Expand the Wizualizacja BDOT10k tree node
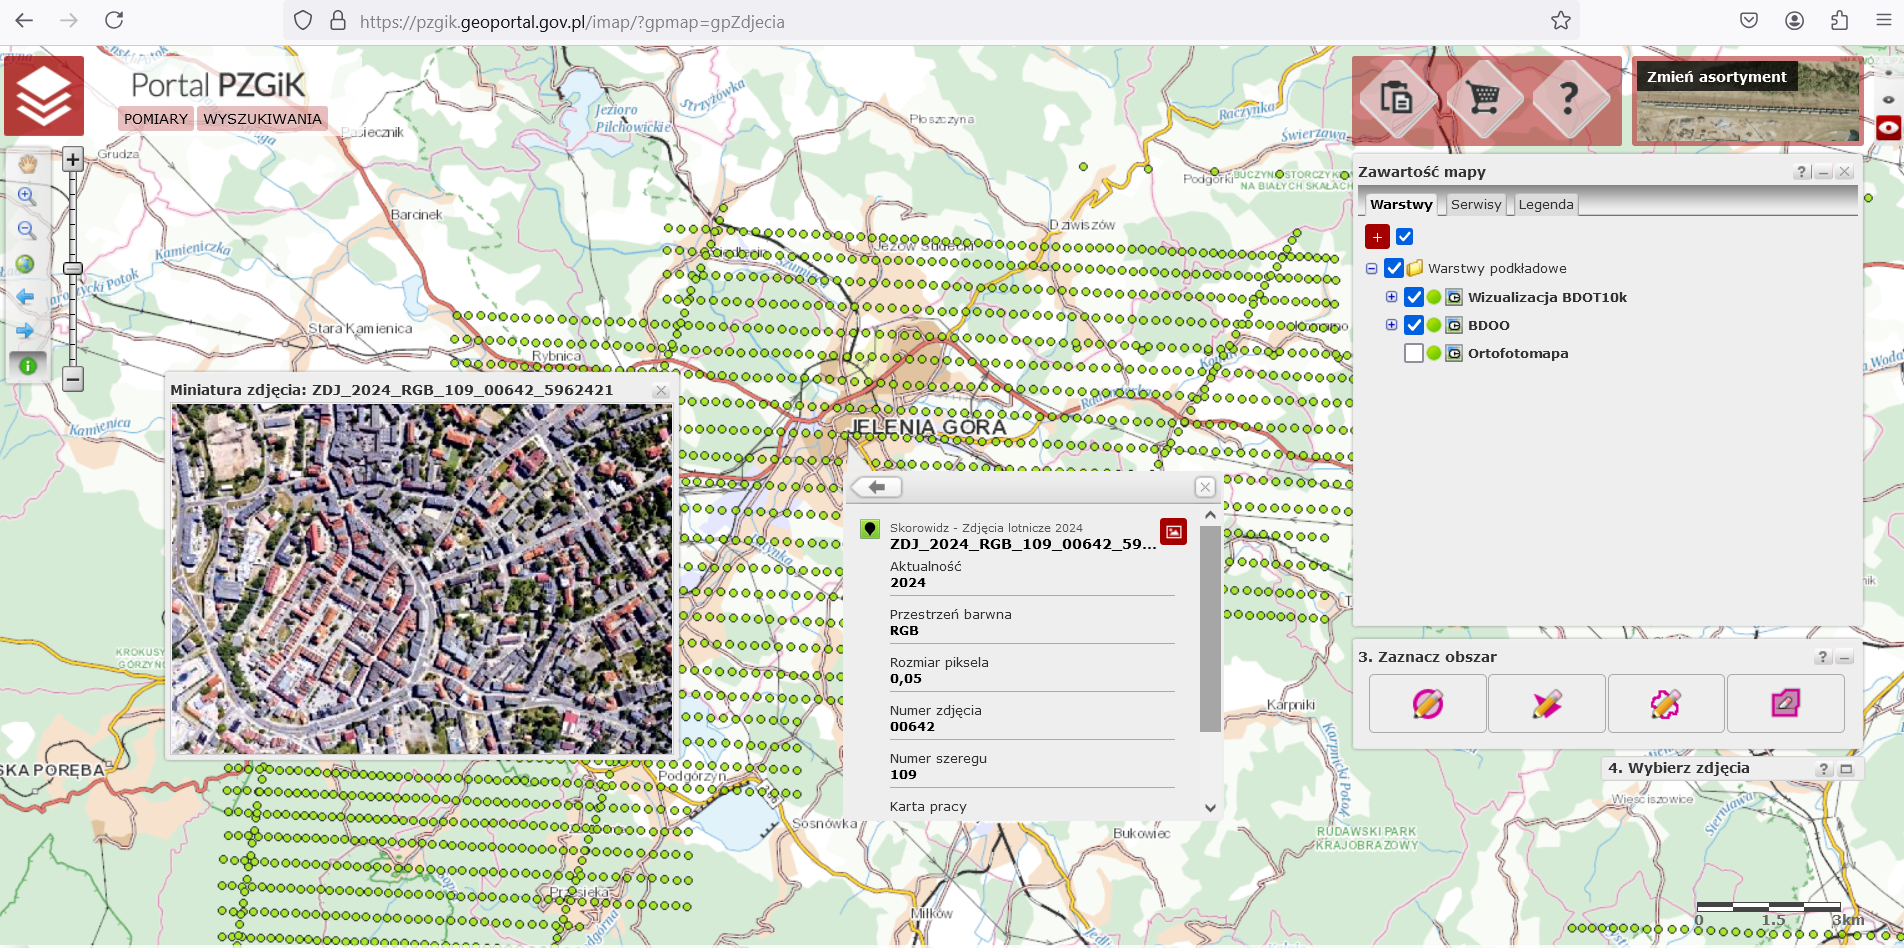Screen dimensions: 1904x948 1391,297
